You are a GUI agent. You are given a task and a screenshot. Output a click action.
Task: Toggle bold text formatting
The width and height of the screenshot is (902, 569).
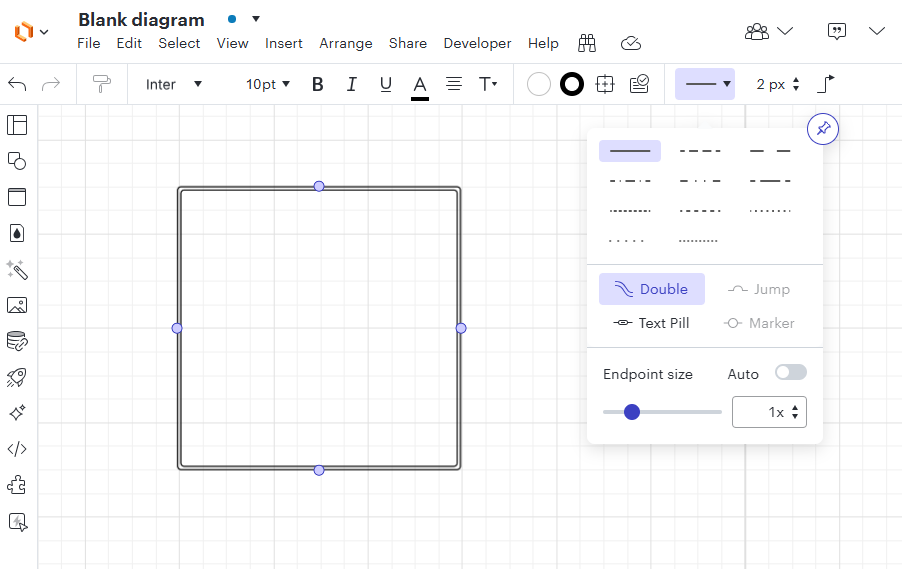coord(318,85)
